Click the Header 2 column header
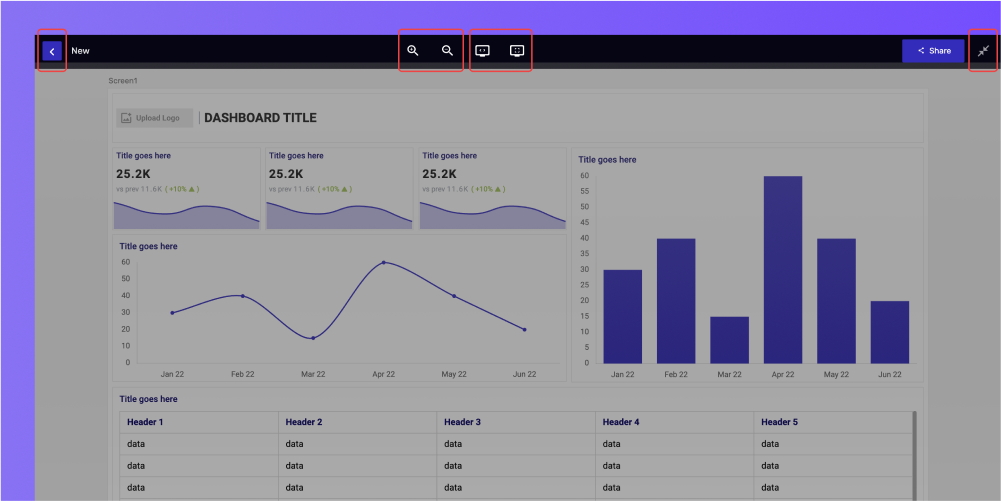This screenshot has height=501, width=1001. [x=358, y=422]
